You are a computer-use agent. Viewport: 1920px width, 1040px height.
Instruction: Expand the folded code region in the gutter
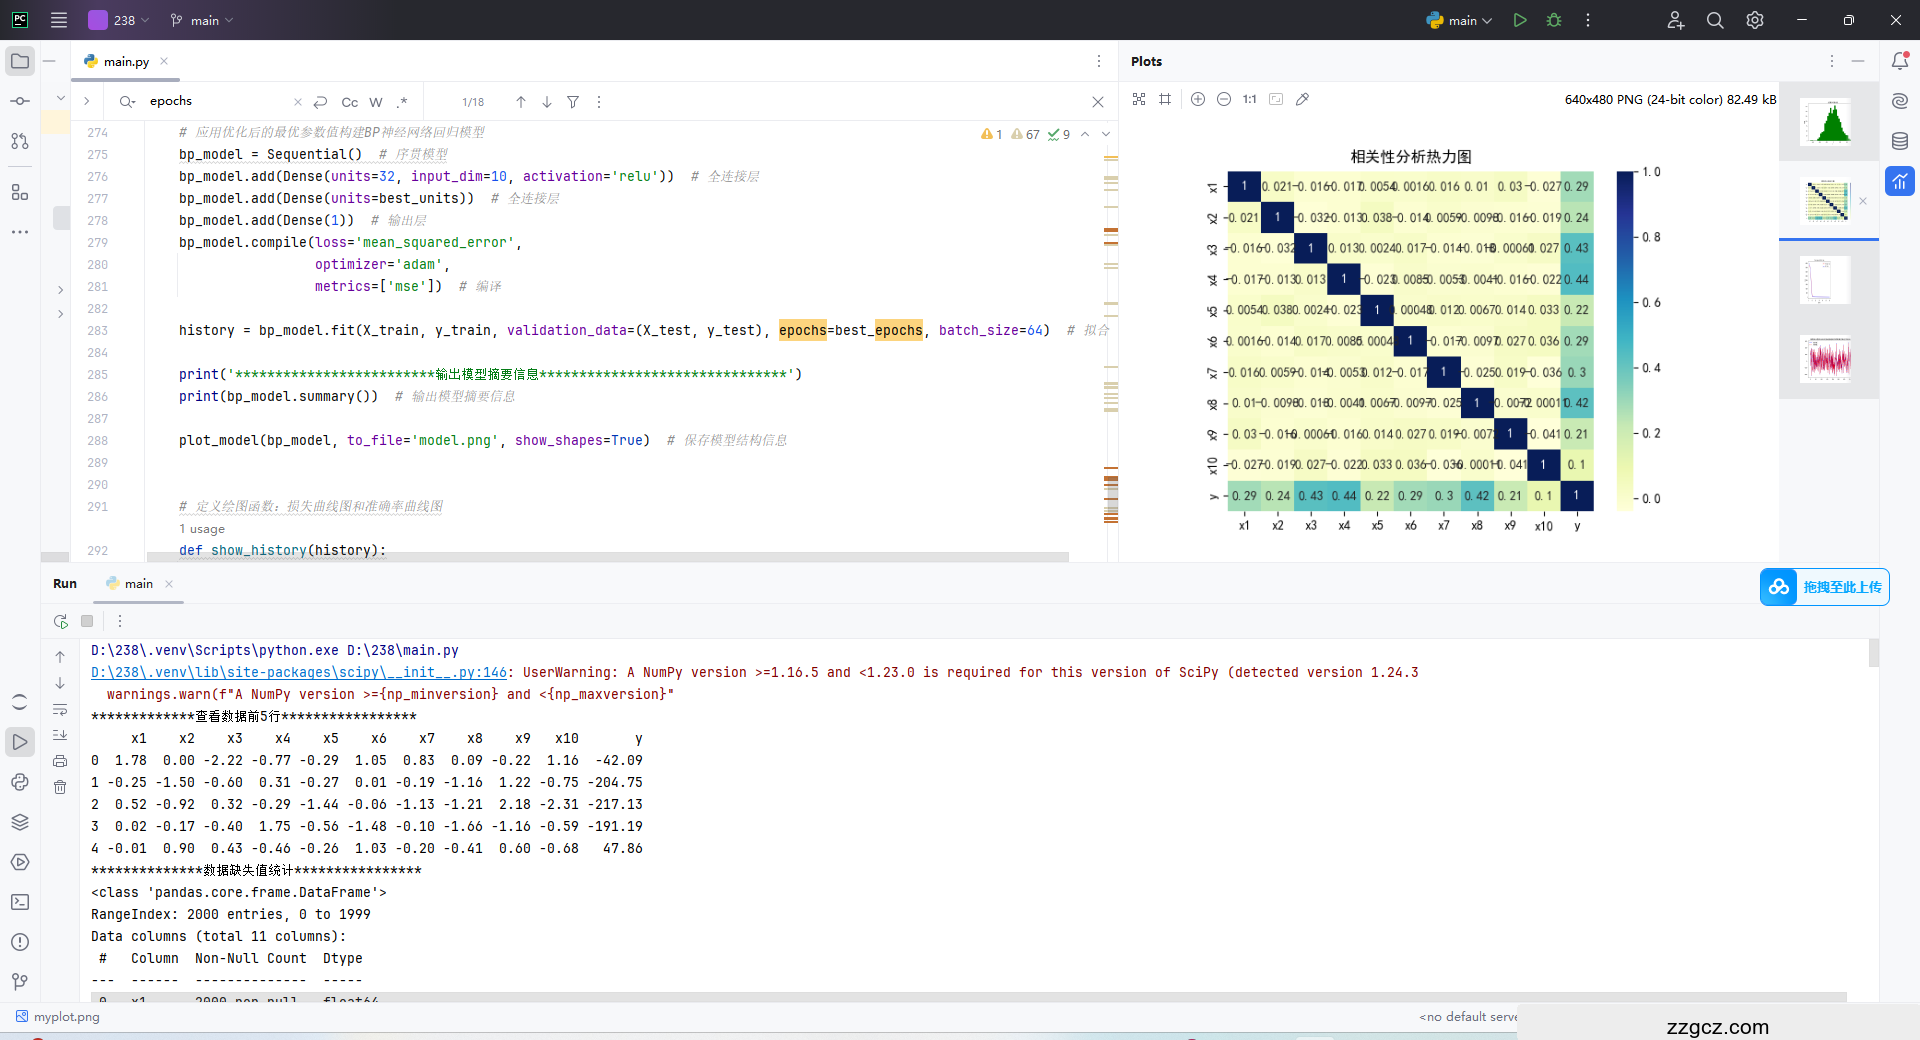[60, 288]
